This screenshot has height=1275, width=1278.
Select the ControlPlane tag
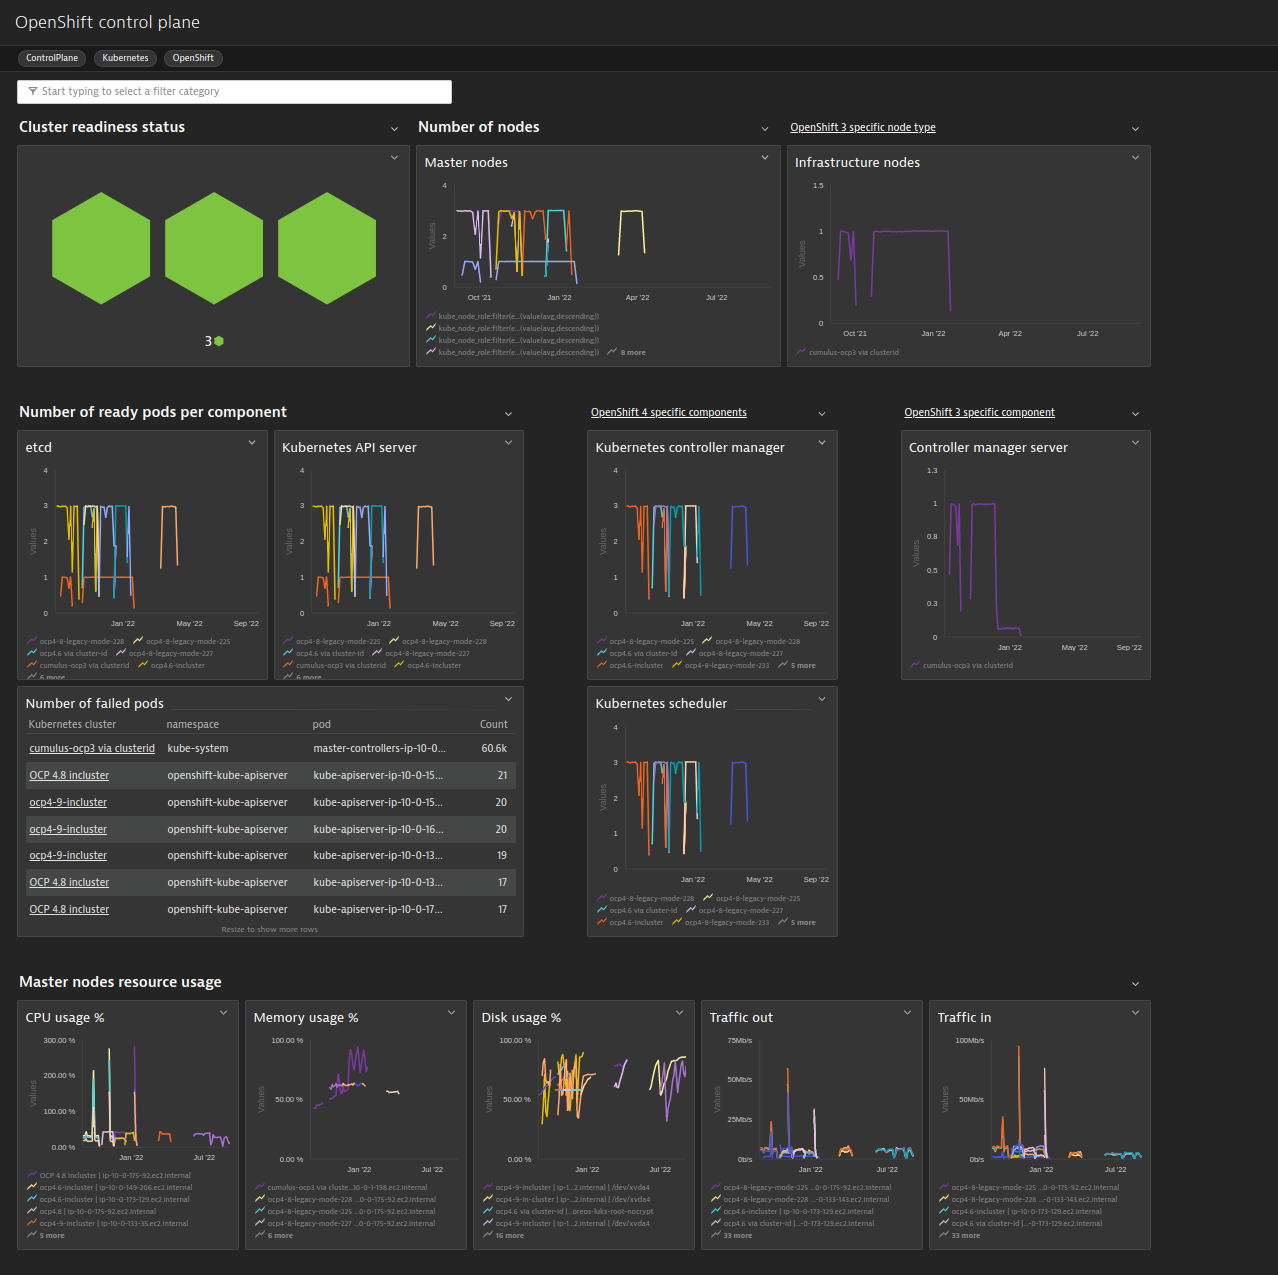52,58
